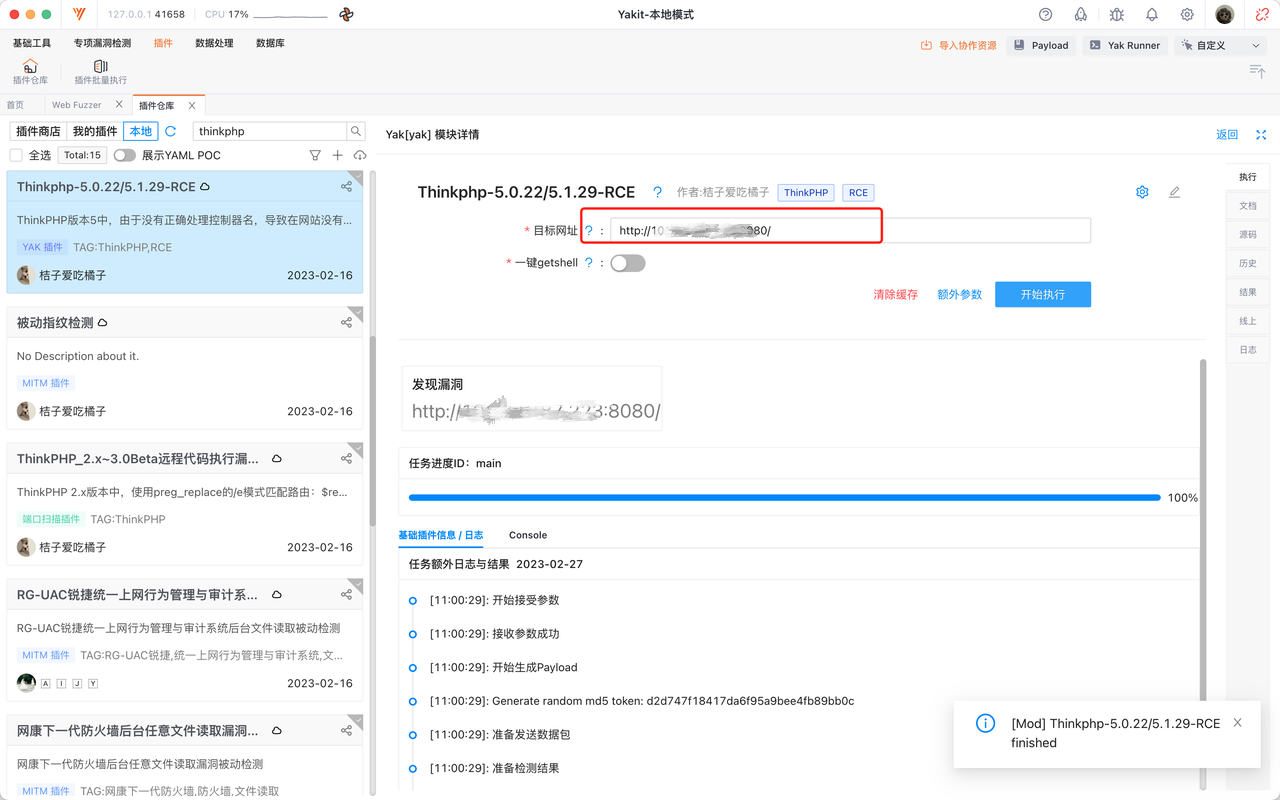Click help icon beside 一键getshell
Image resolution: width=1280 pixels, height=800 pixels.
coord(589,263)
